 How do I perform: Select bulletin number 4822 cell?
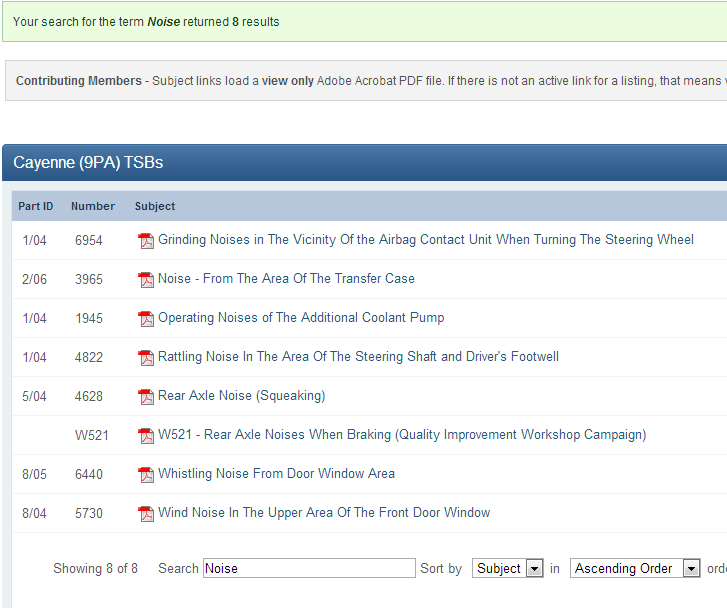pos(89,358)
